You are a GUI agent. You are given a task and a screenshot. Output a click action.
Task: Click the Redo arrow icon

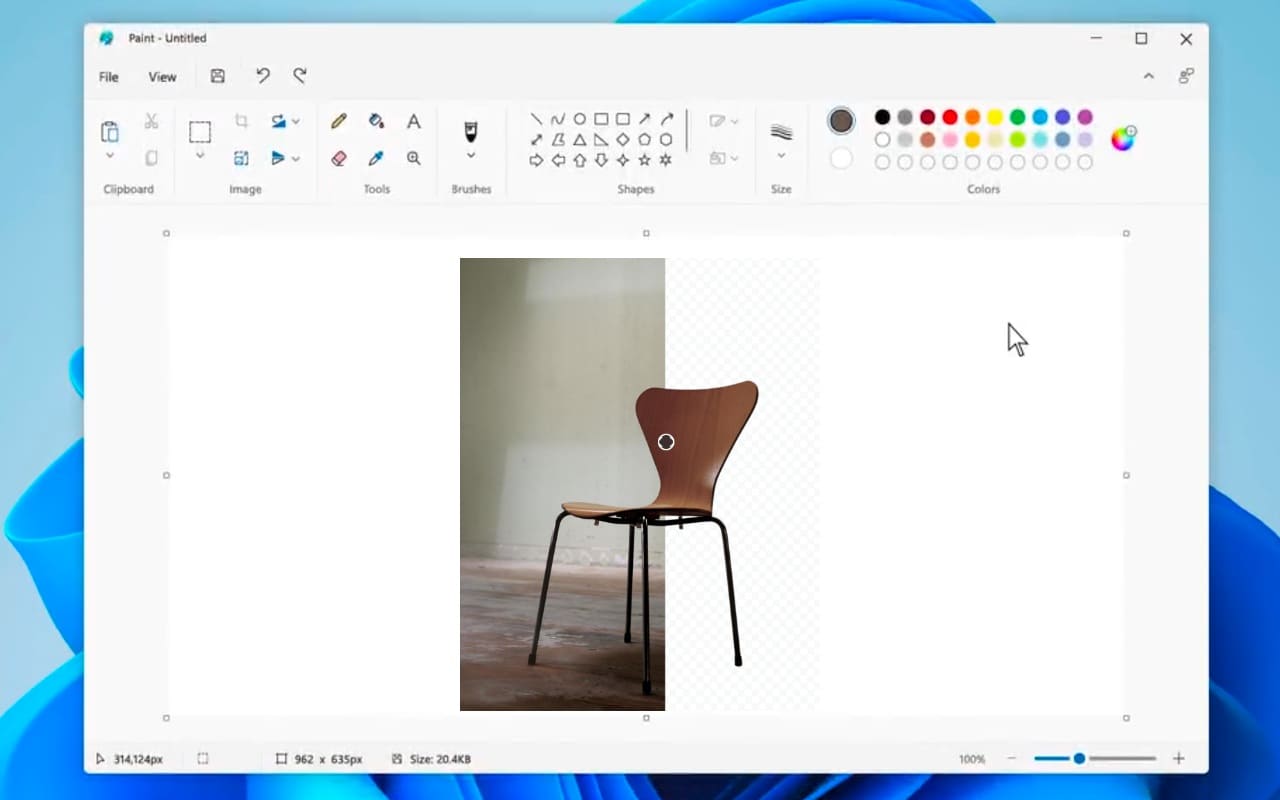[x=299, y=76]
